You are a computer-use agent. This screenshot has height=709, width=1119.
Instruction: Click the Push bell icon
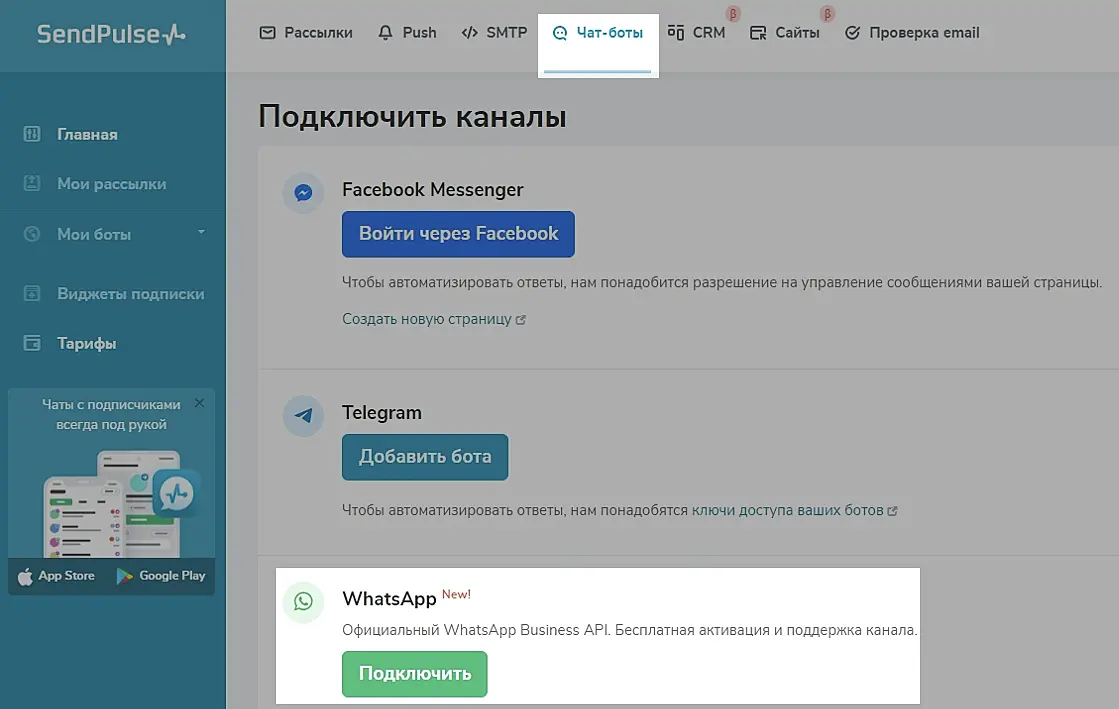386,33
